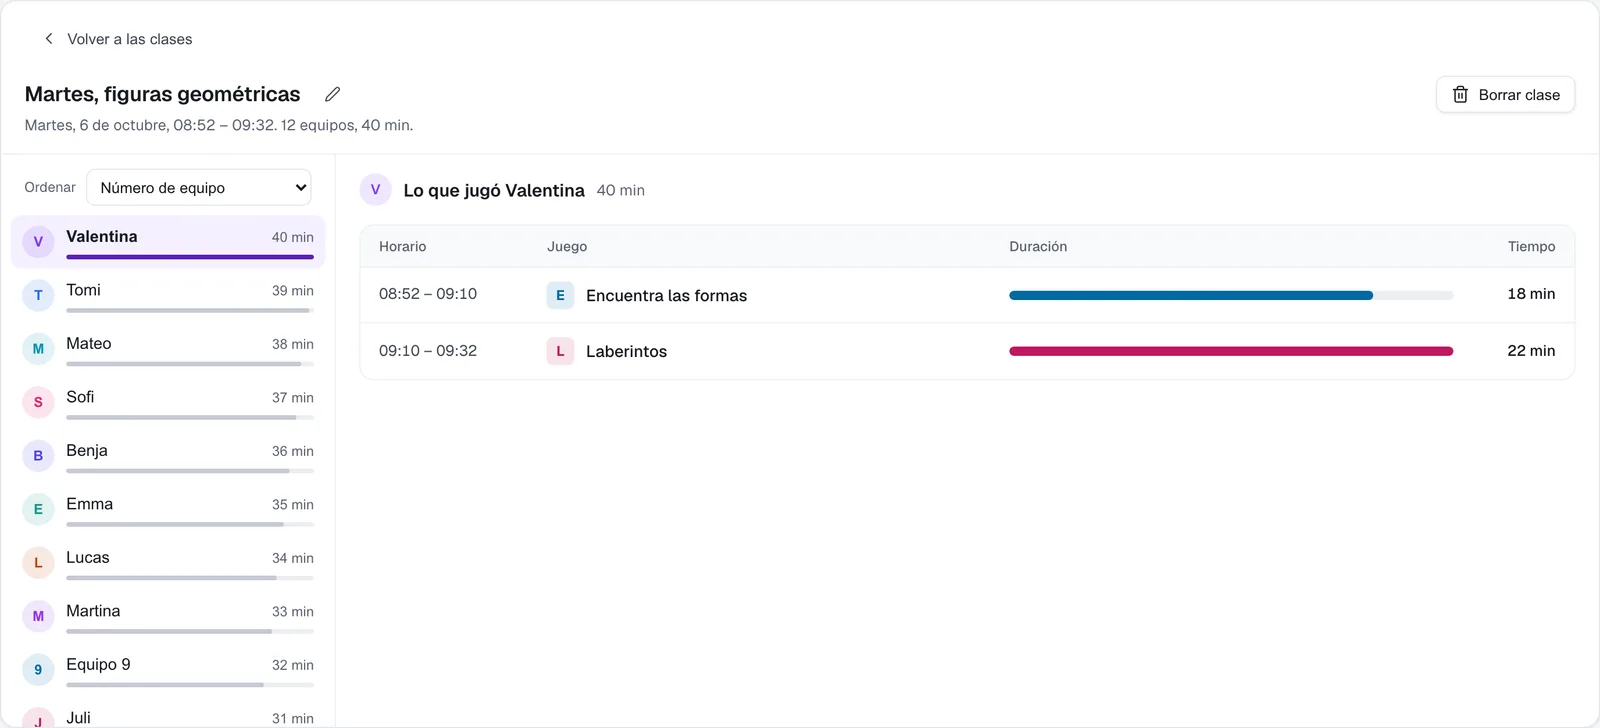1600x728 pixels.
Task: Click the Encuentra las formas game name
Action: pyautogui.click(x=666, y=296)
